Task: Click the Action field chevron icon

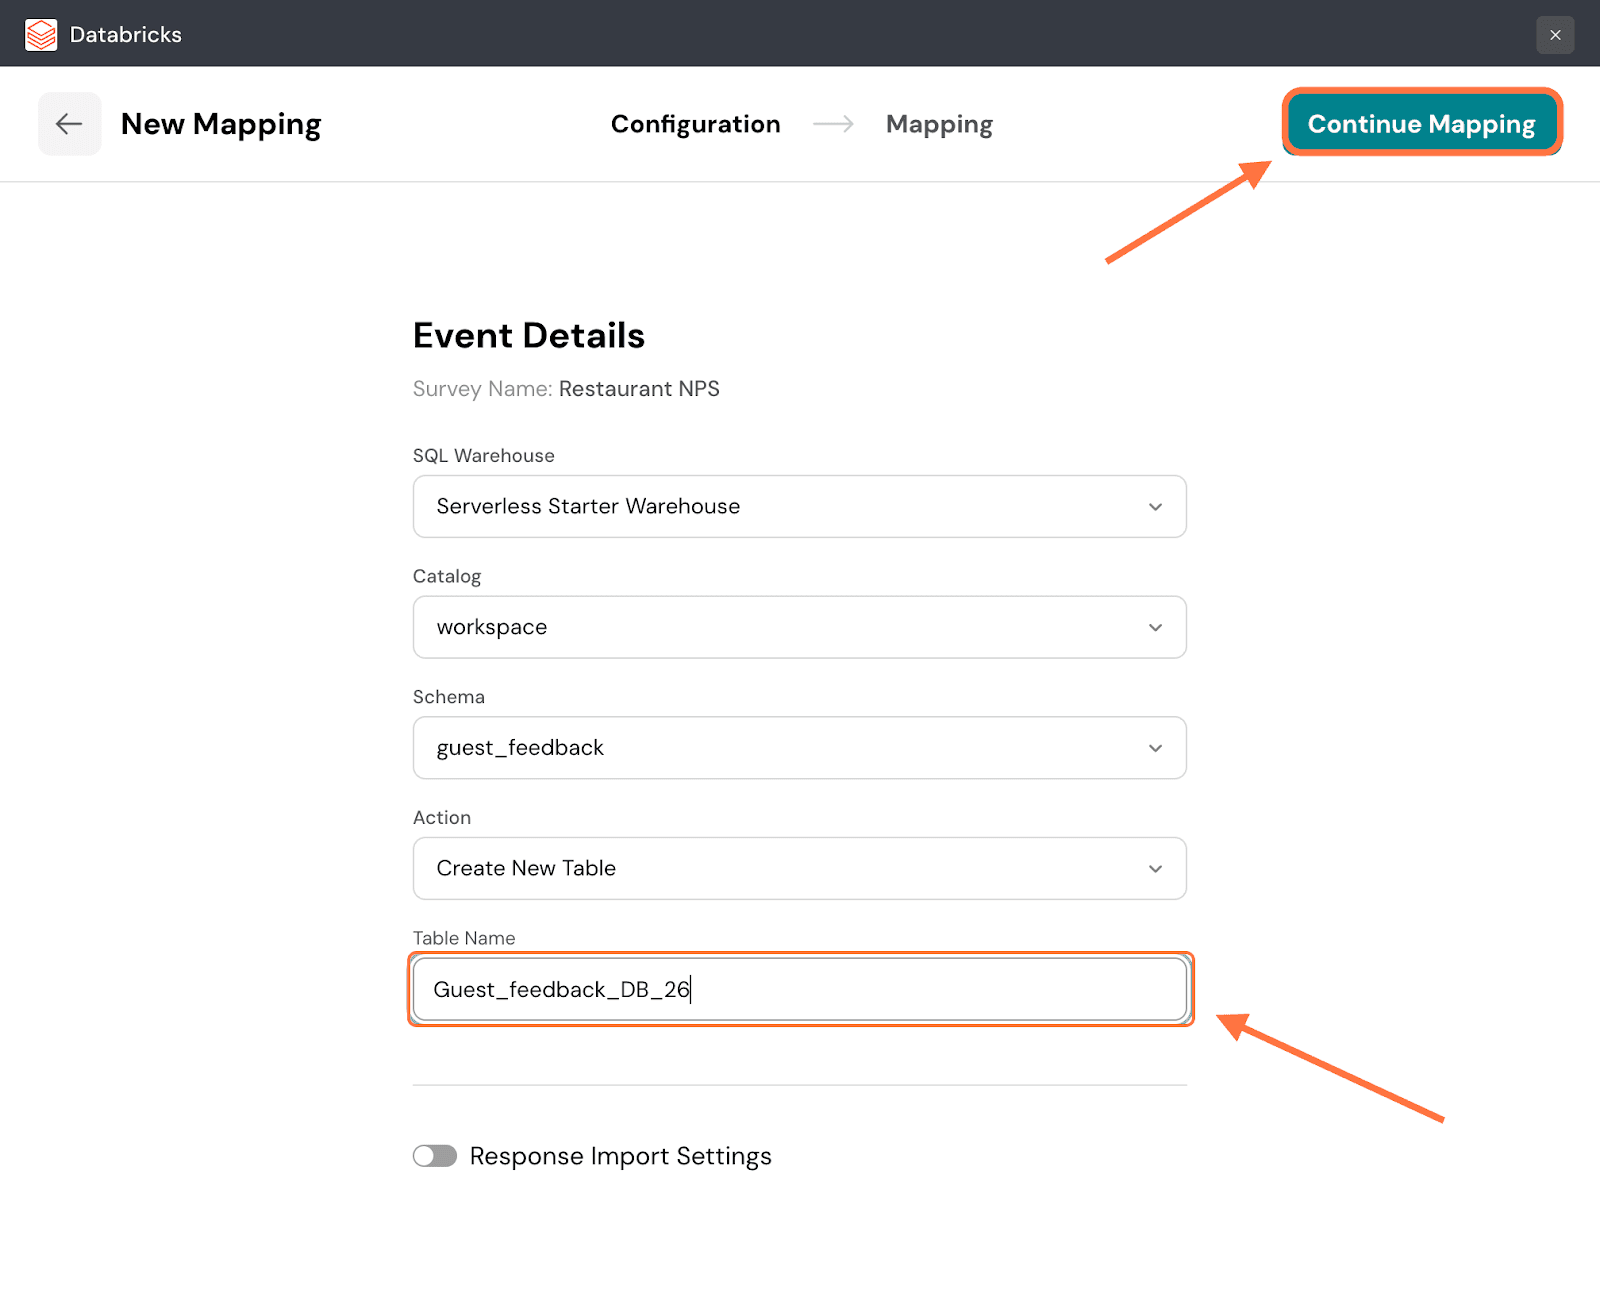Action: pyautogui.click(x=1155, y=869)
